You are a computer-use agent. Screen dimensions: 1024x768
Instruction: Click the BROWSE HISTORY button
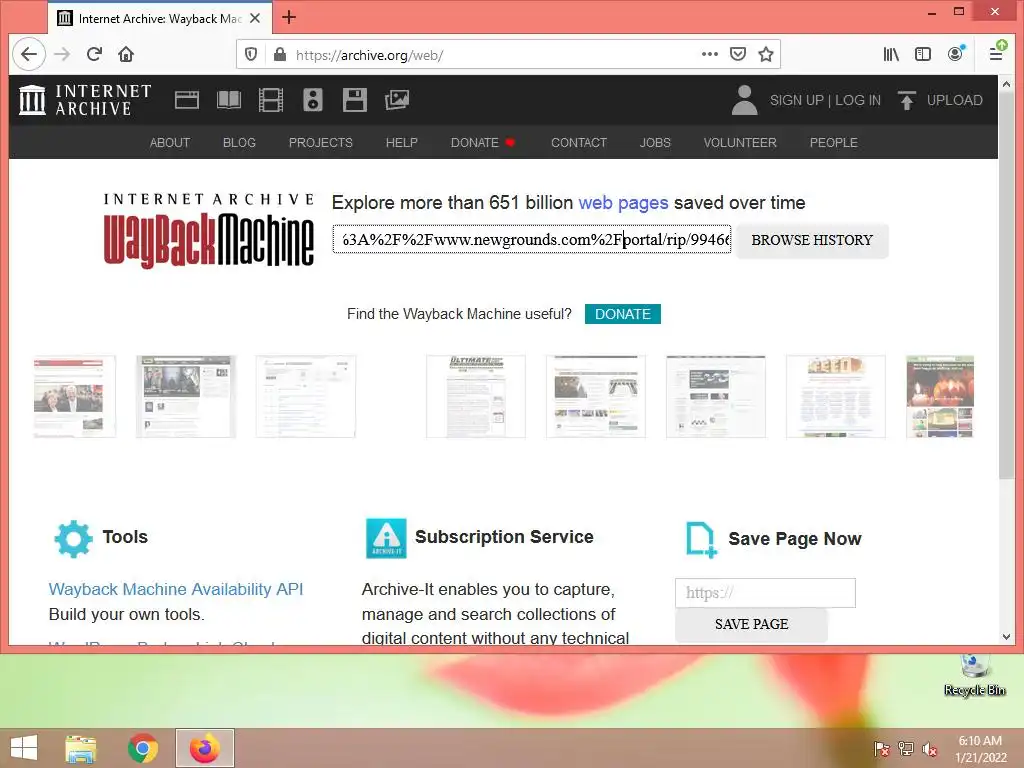[812, 240]
